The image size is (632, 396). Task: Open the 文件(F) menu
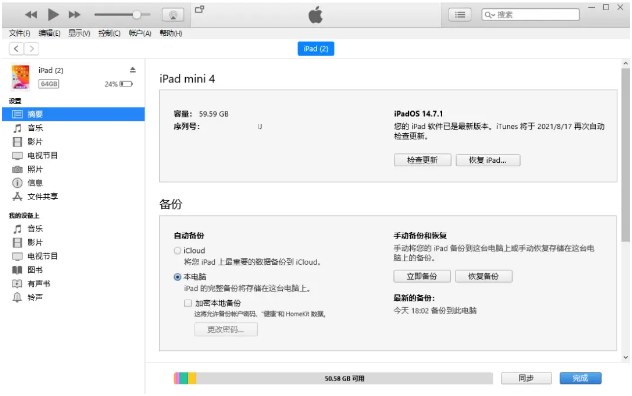tap(20, 33)
